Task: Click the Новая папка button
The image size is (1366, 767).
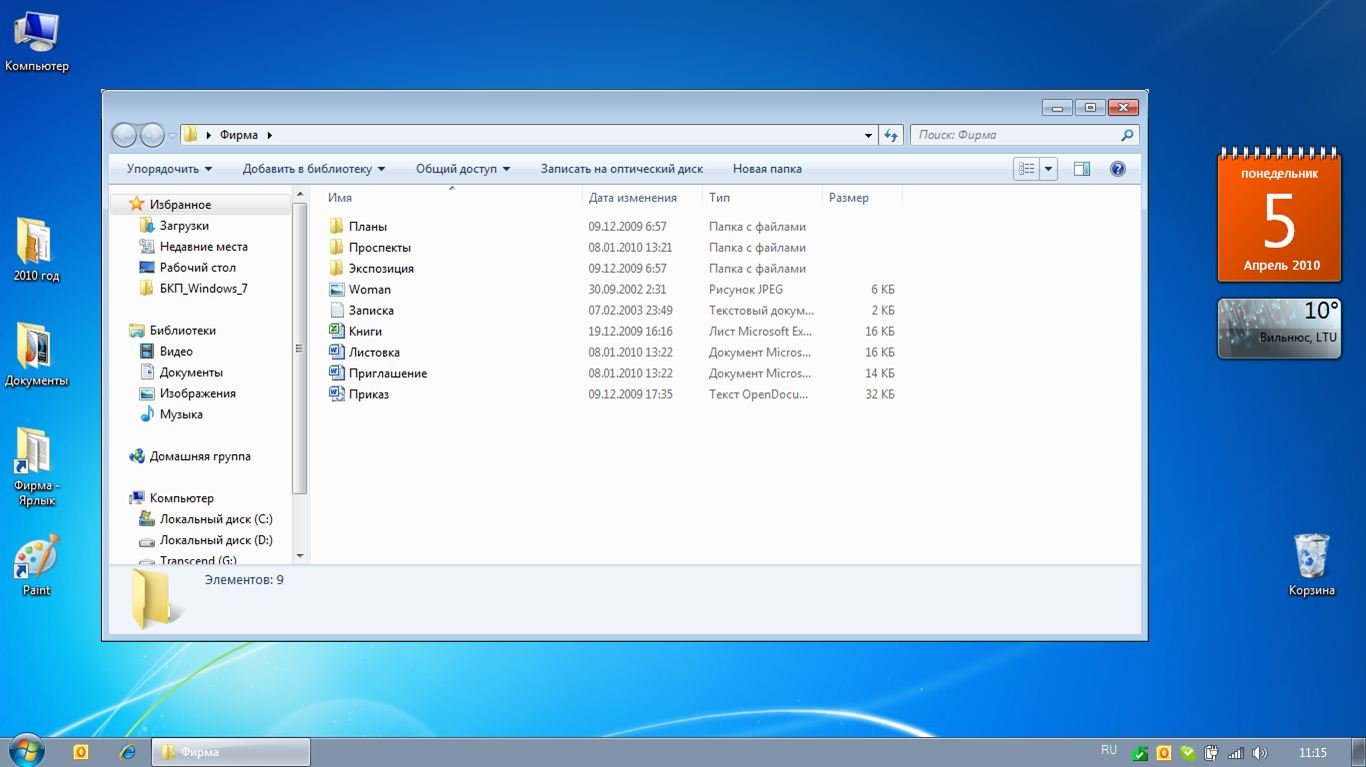Action: click(x=767, y=169)
